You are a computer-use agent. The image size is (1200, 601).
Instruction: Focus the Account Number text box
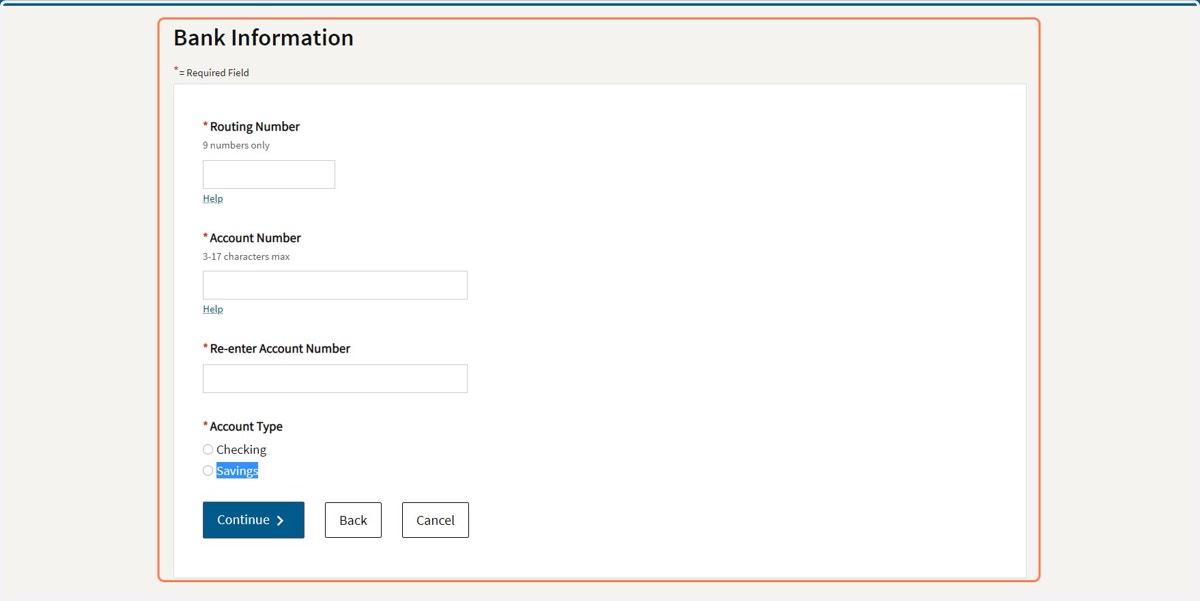[x=335, y=285]
